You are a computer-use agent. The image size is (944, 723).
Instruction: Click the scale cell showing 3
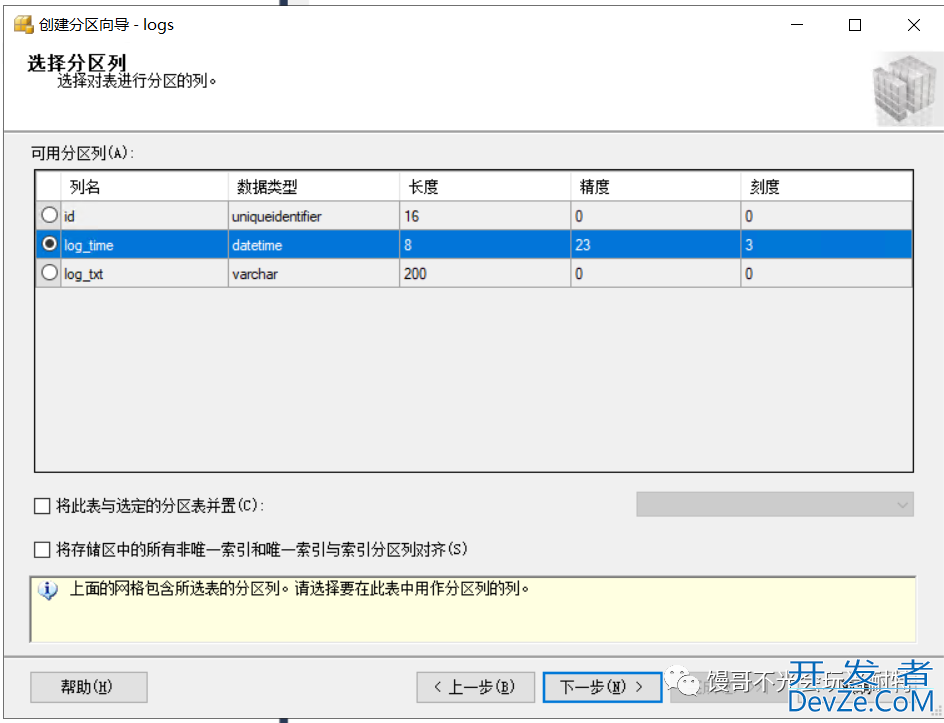coord(827,245)
